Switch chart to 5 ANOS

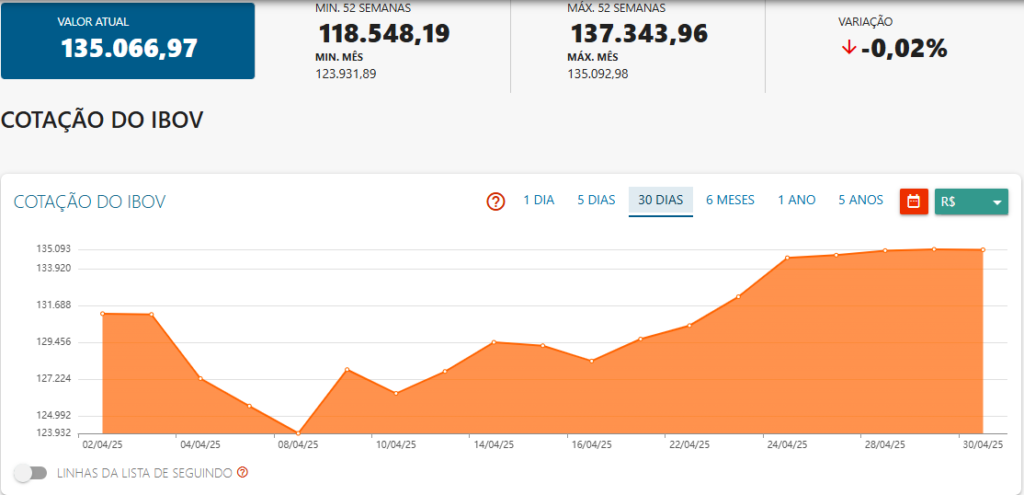[x=861, y=200]
